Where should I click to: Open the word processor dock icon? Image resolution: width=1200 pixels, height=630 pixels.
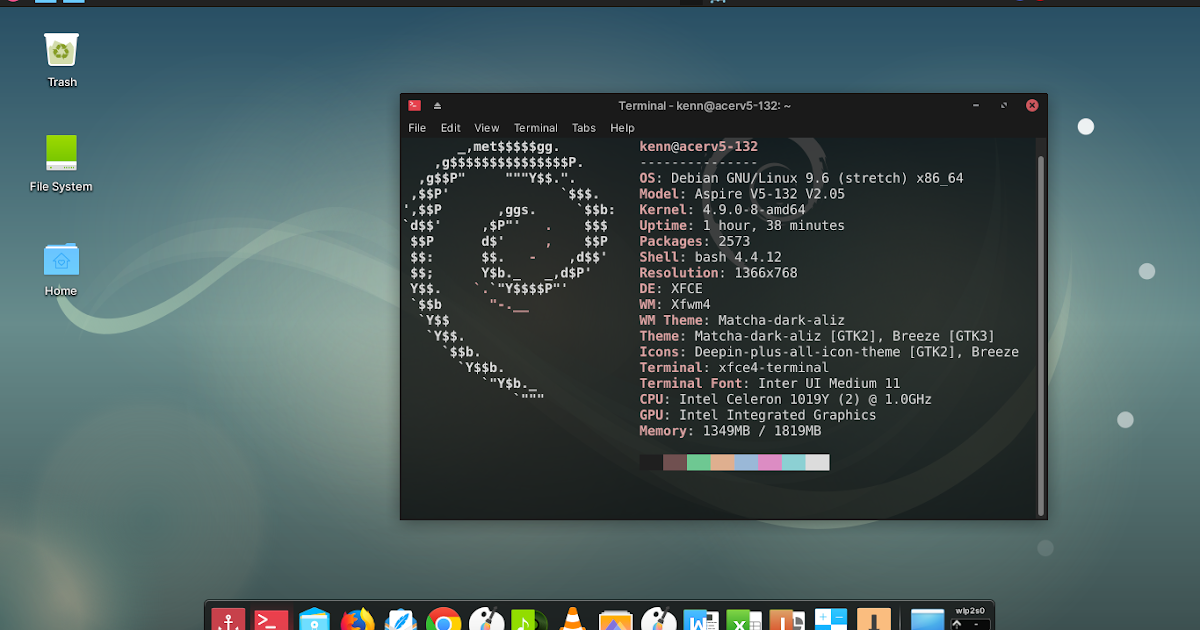(700, 620)
